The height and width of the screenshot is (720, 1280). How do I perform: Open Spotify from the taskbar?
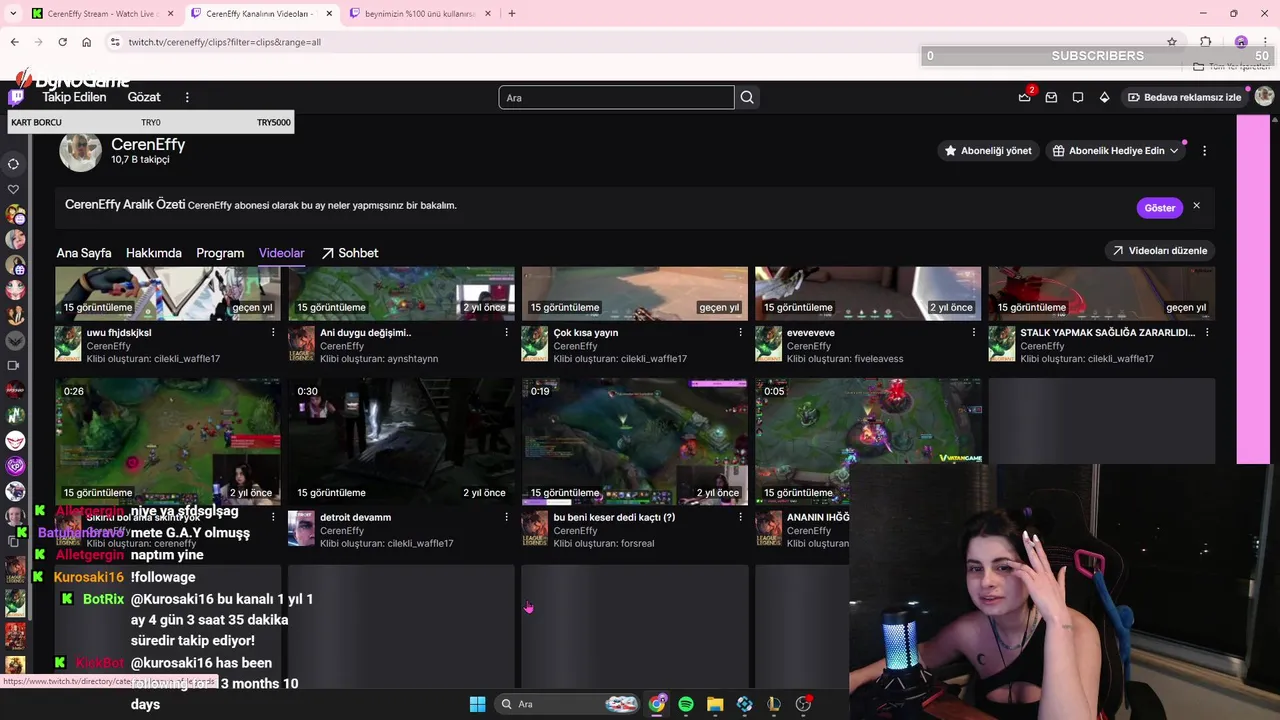click(686, 704)
